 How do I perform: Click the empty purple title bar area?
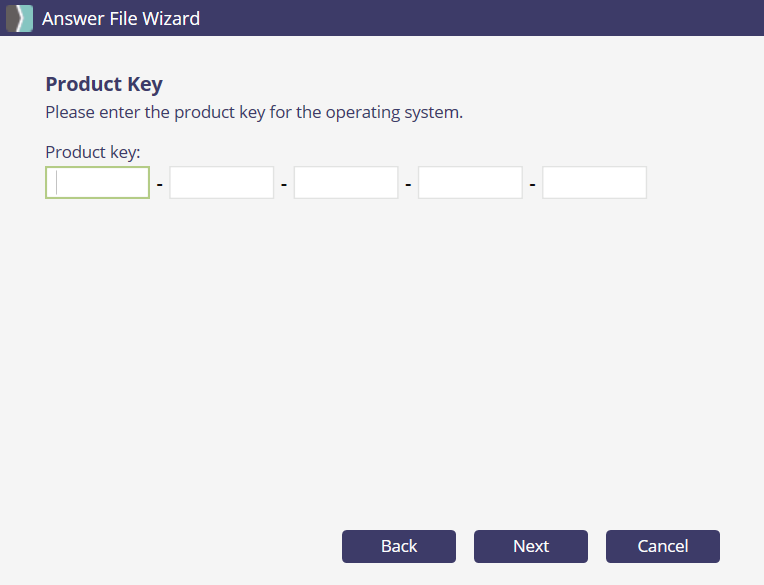480,18
